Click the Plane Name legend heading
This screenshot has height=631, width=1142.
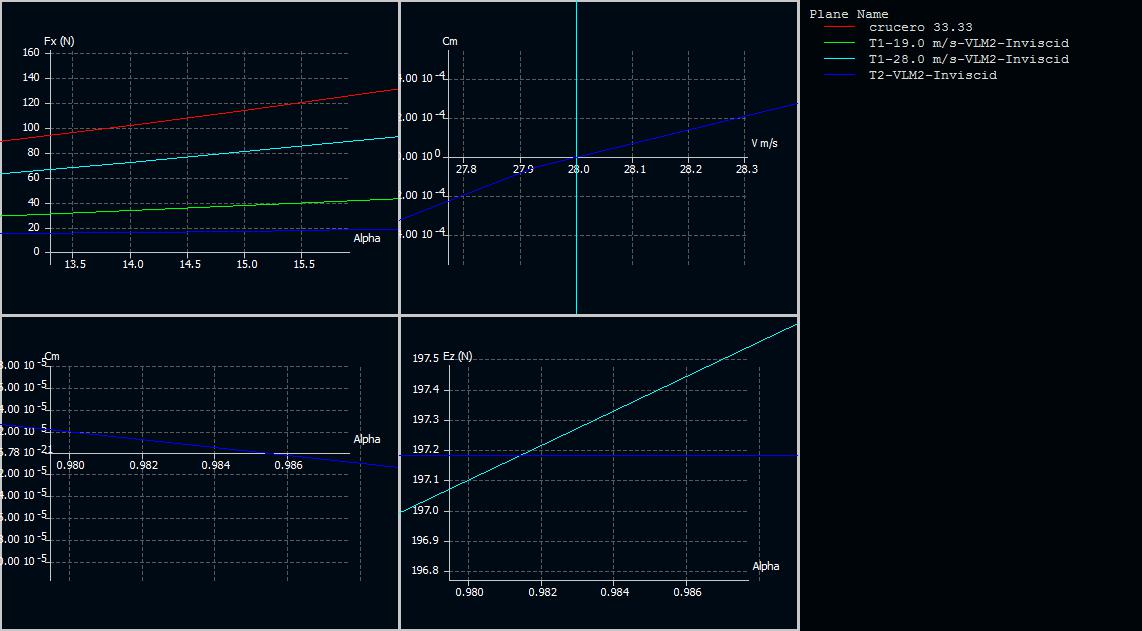848,14
